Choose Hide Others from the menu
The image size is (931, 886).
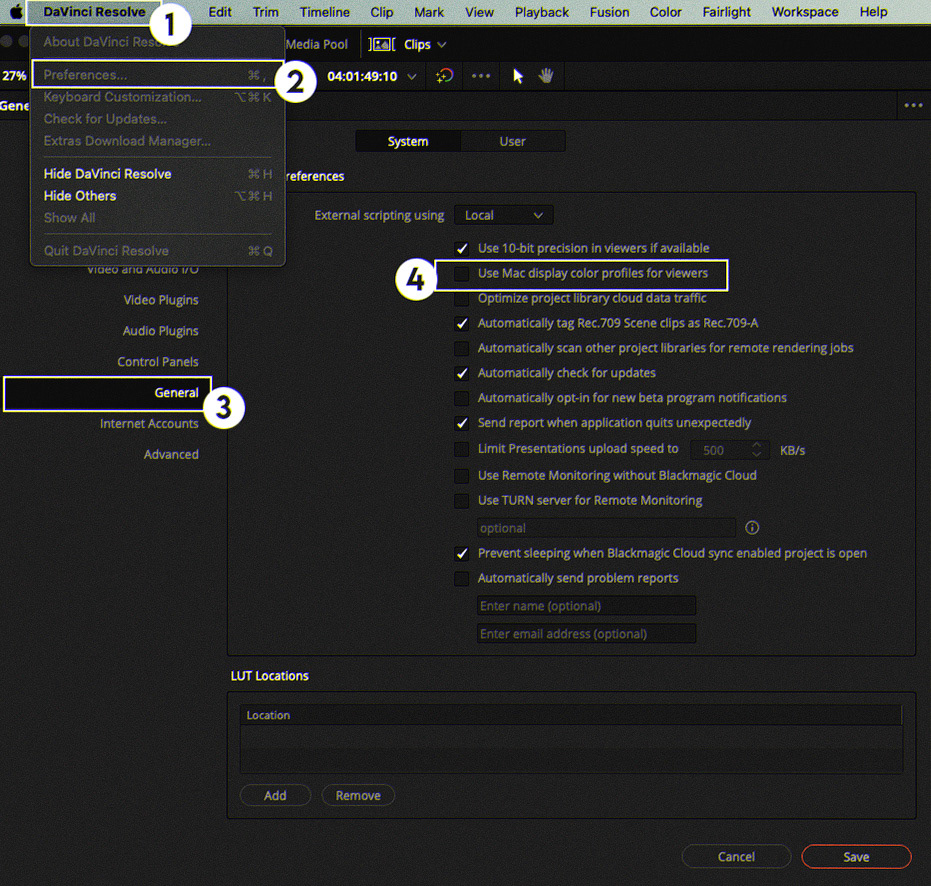tap(157, 196)
